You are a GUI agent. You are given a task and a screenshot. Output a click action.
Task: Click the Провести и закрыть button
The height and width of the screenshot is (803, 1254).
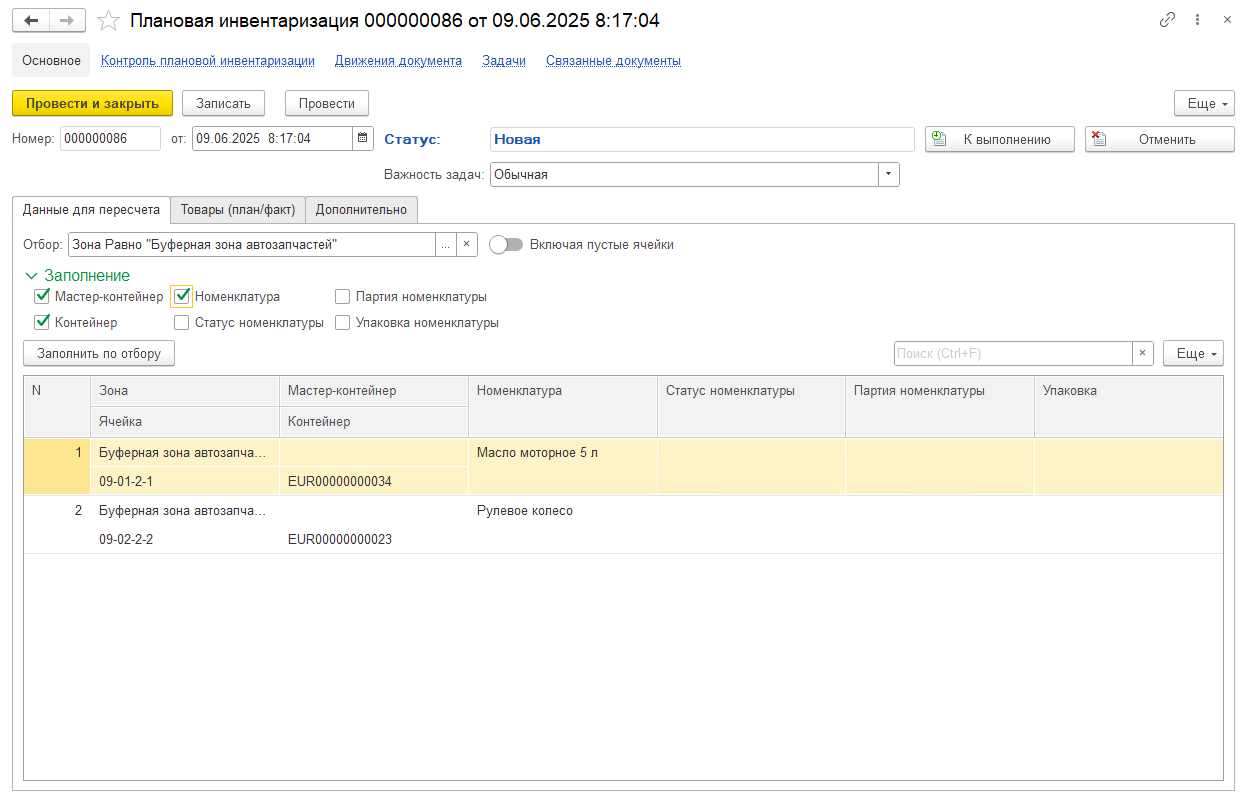click(x=92, y=103)
